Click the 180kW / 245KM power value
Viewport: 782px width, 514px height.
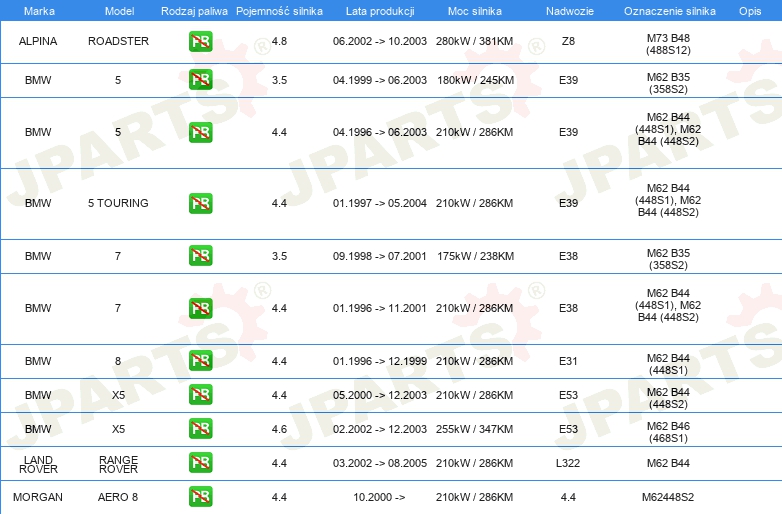(475, 80)
